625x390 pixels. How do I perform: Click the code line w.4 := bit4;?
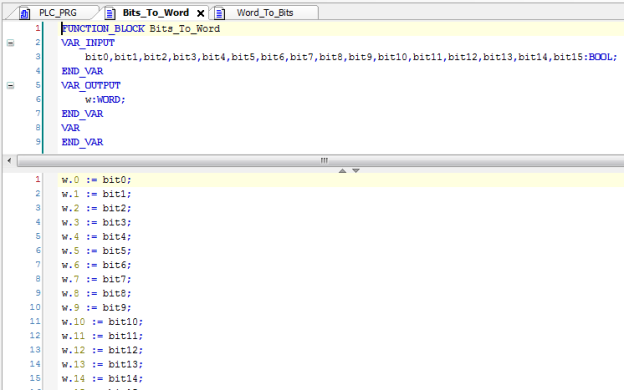click(x=96, y=237)
